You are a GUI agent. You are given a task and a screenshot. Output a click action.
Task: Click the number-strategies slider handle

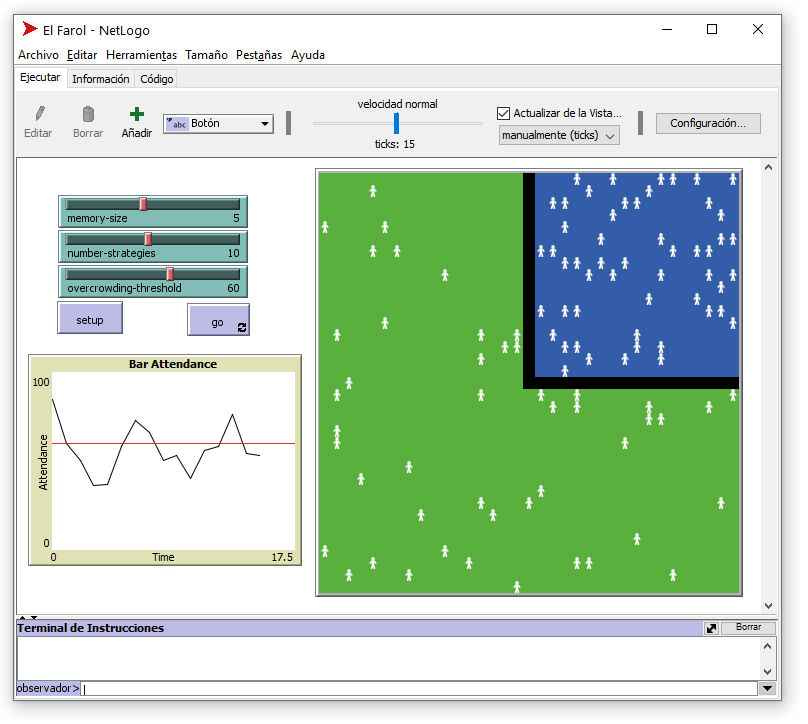tap(148, 239)
